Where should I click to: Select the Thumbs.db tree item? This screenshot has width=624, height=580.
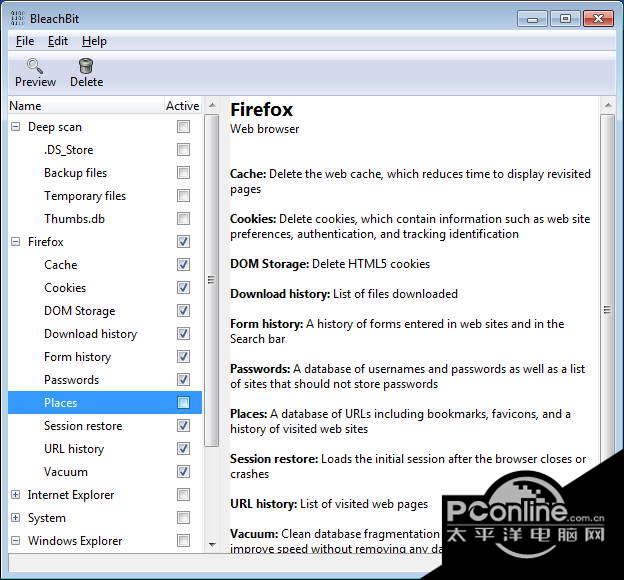74,219
